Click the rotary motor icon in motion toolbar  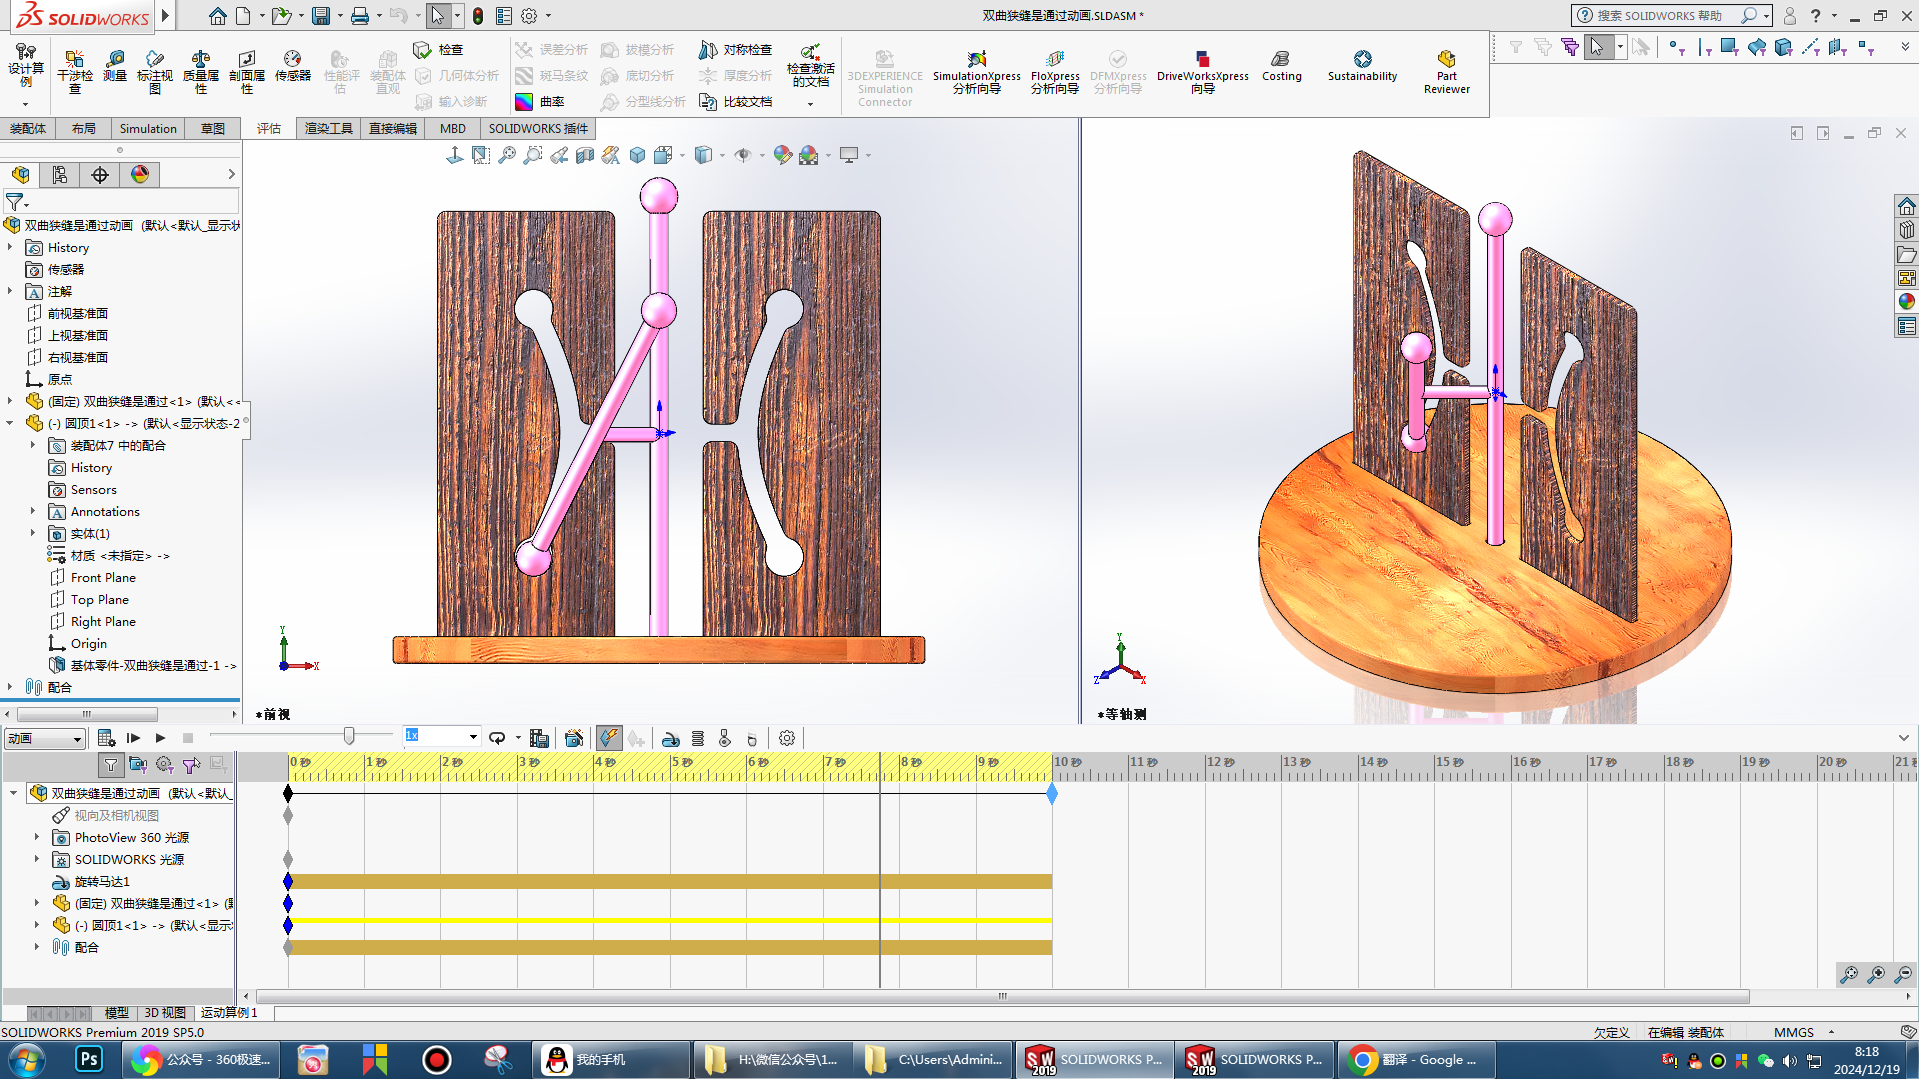(x=671, y=739)
